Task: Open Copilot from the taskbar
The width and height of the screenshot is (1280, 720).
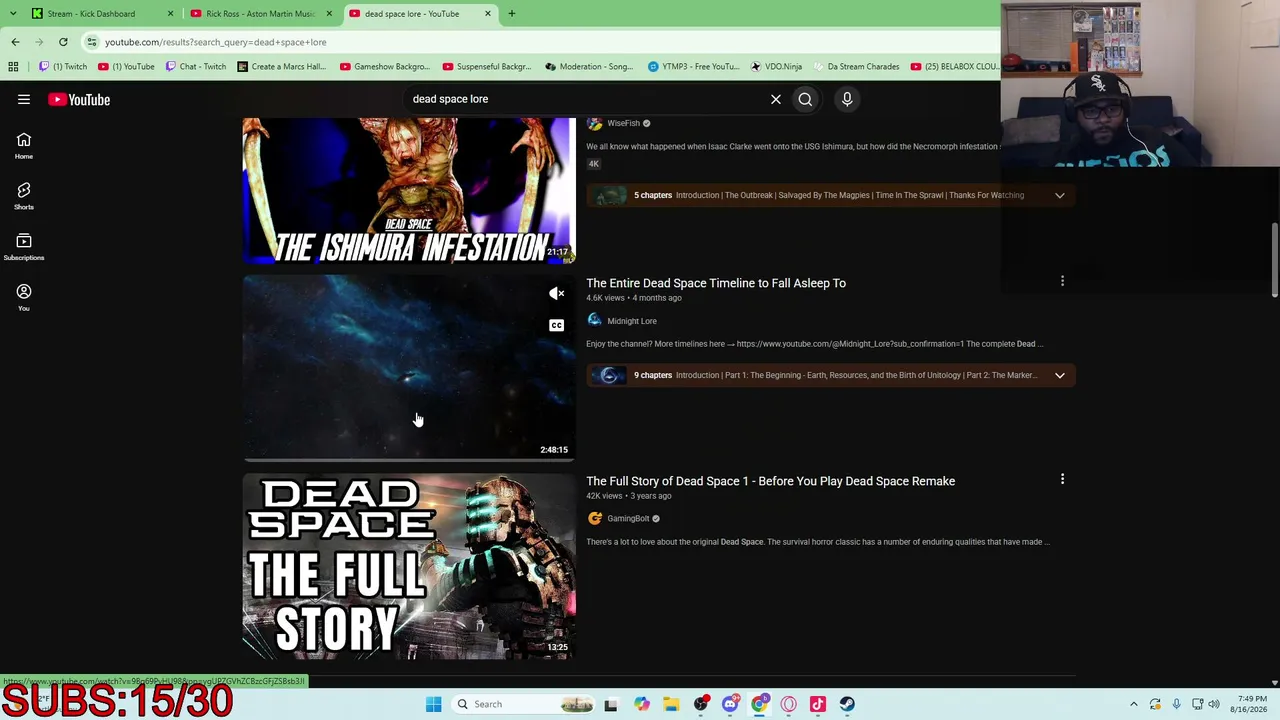Action: coord(642,704)
